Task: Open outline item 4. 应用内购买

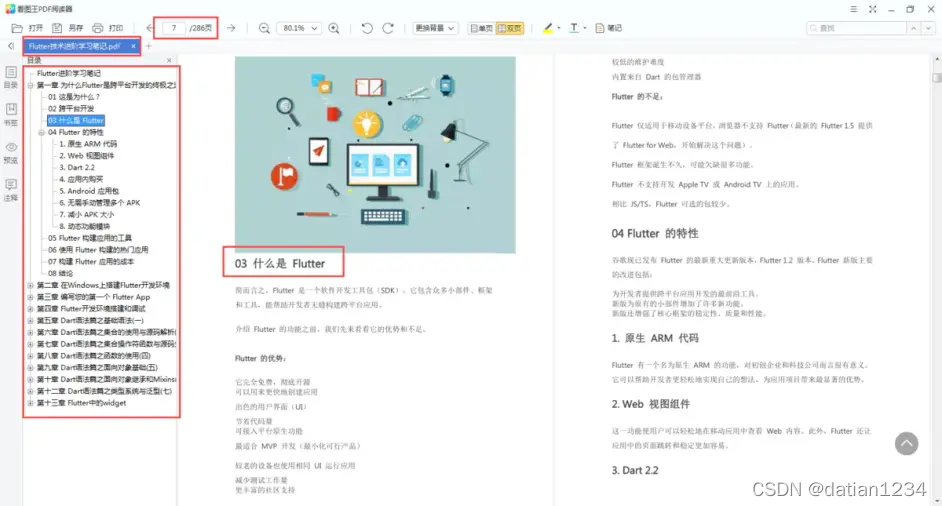Action: 81,179
